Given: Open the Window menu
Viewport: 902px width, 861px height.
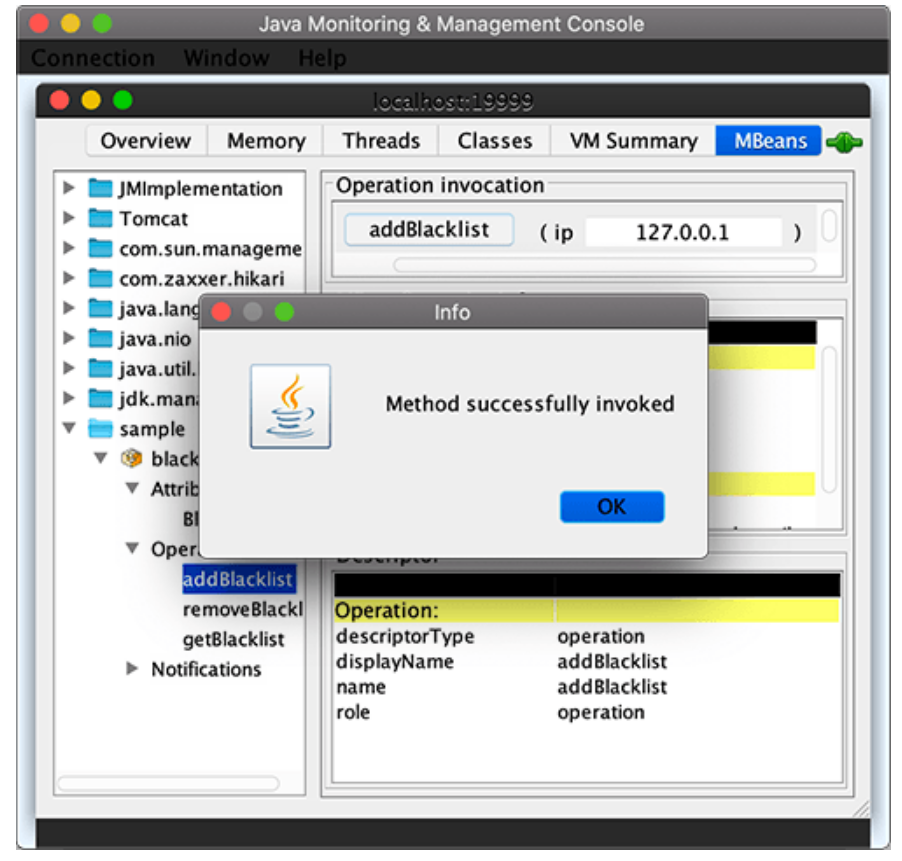Looking at the screenshot, I should click(227, 58).
